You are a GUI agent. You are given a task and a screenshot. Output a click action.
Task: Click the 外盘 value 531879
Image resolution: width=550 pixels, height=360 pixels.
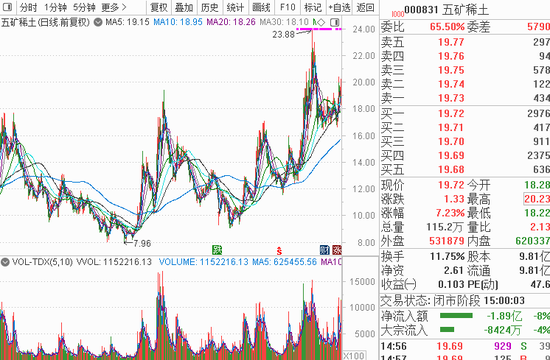tap(447, 241)
